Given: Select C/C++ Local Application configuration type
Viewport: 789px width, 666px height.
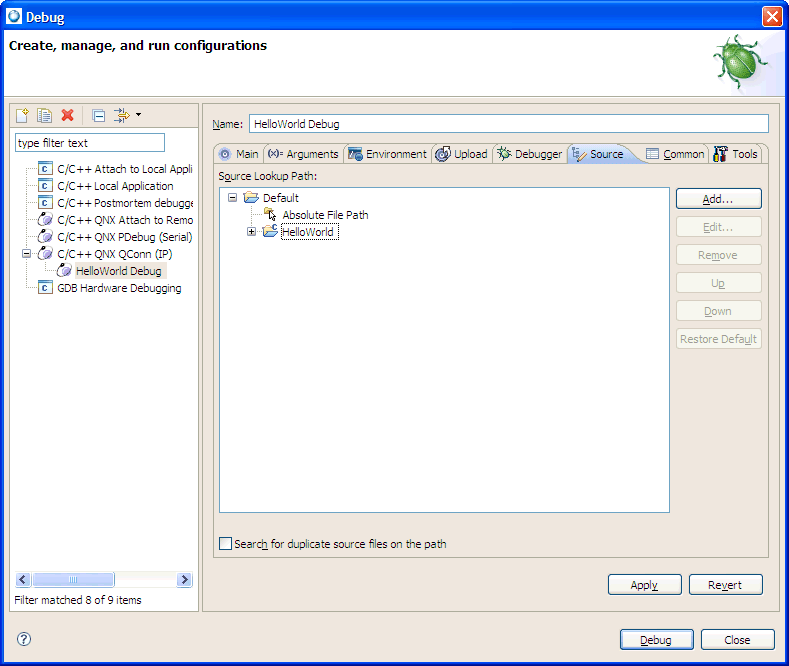Looking at the screenshot, I should [115, 186].
